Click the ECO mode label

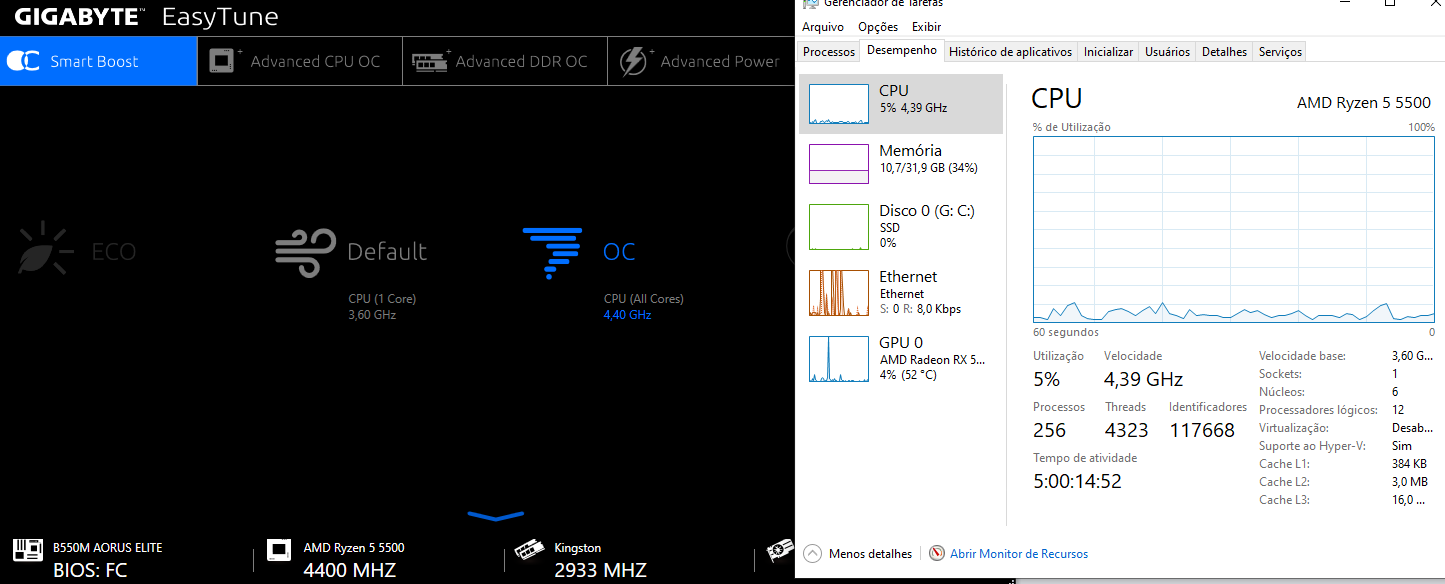(113, 251)
